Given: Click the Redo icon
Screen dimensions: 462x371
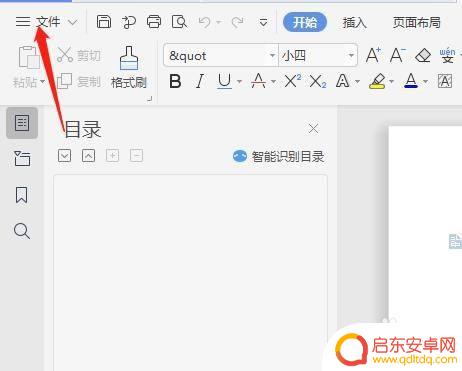Looking at the screenshot, I should [x=238, y=23].
